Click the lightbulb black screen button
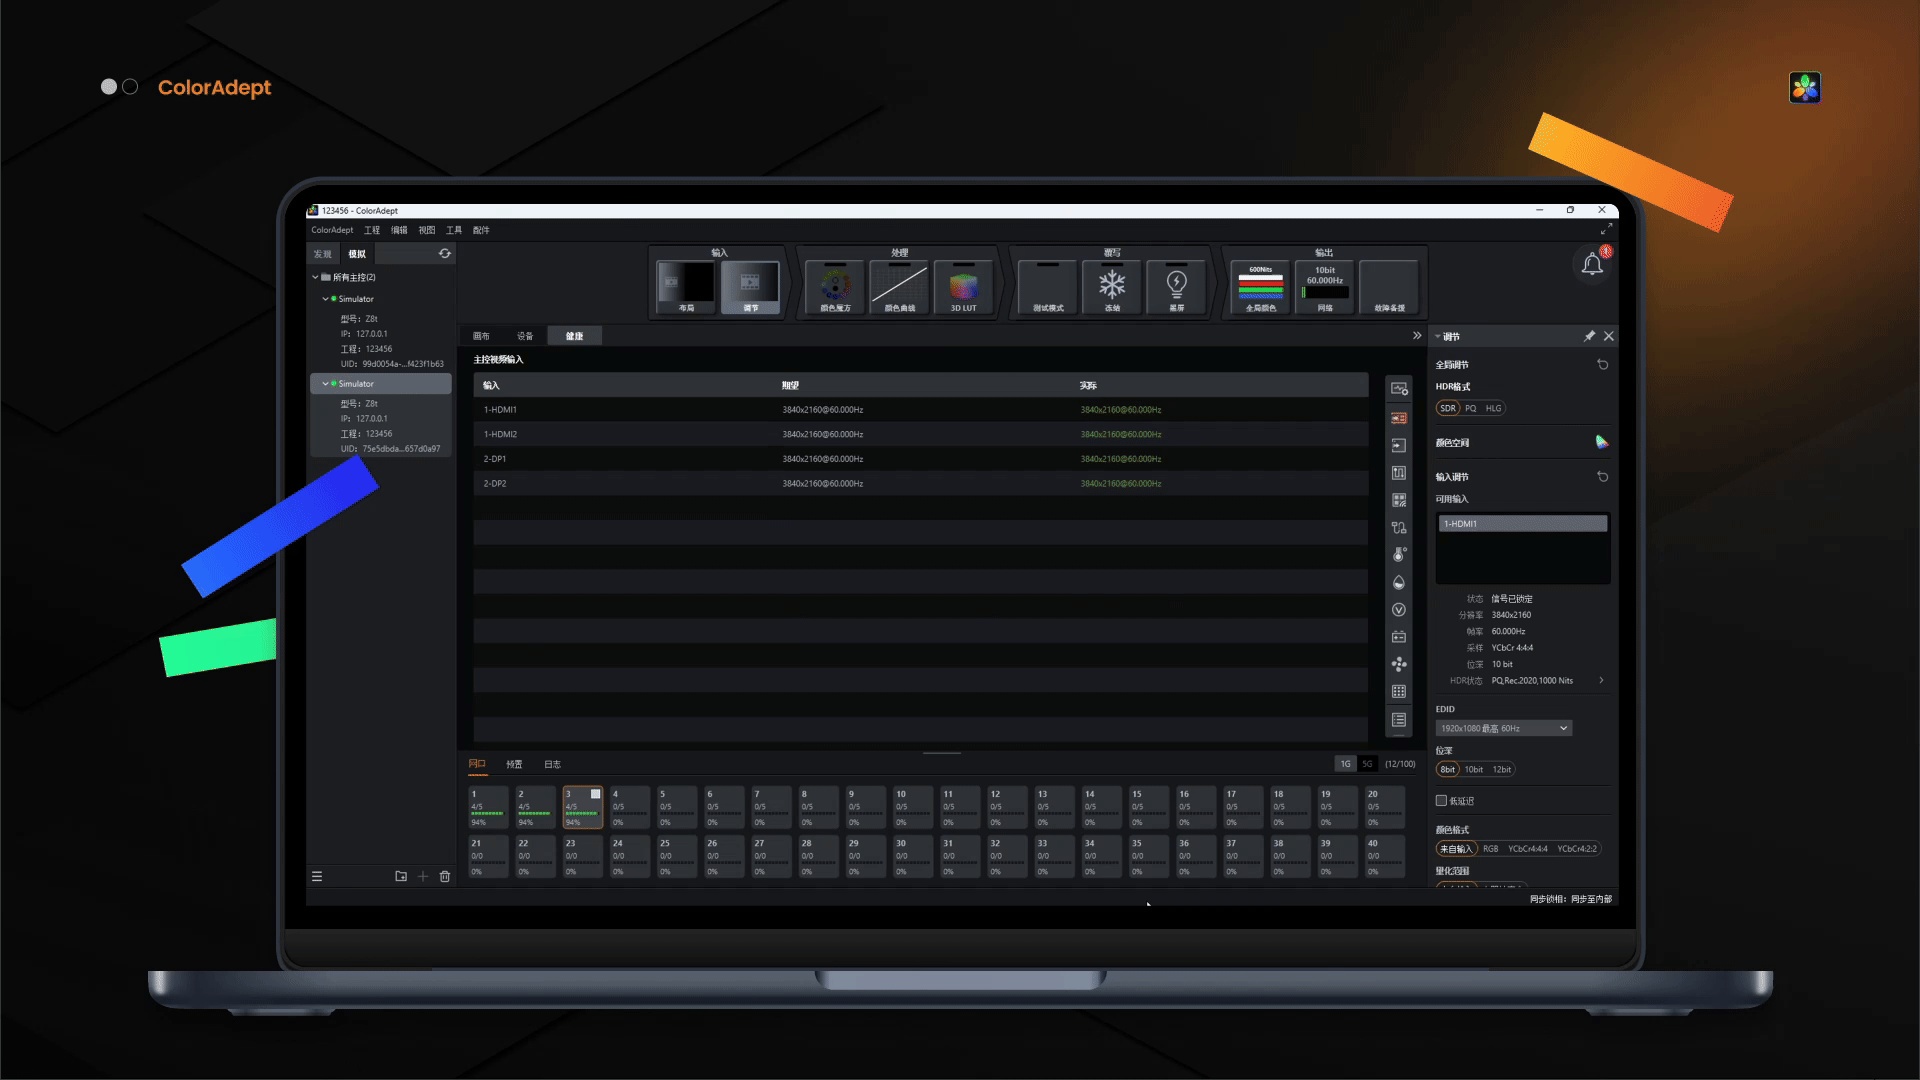This screenshot has height=1080, width=1920. (1176, 287)
